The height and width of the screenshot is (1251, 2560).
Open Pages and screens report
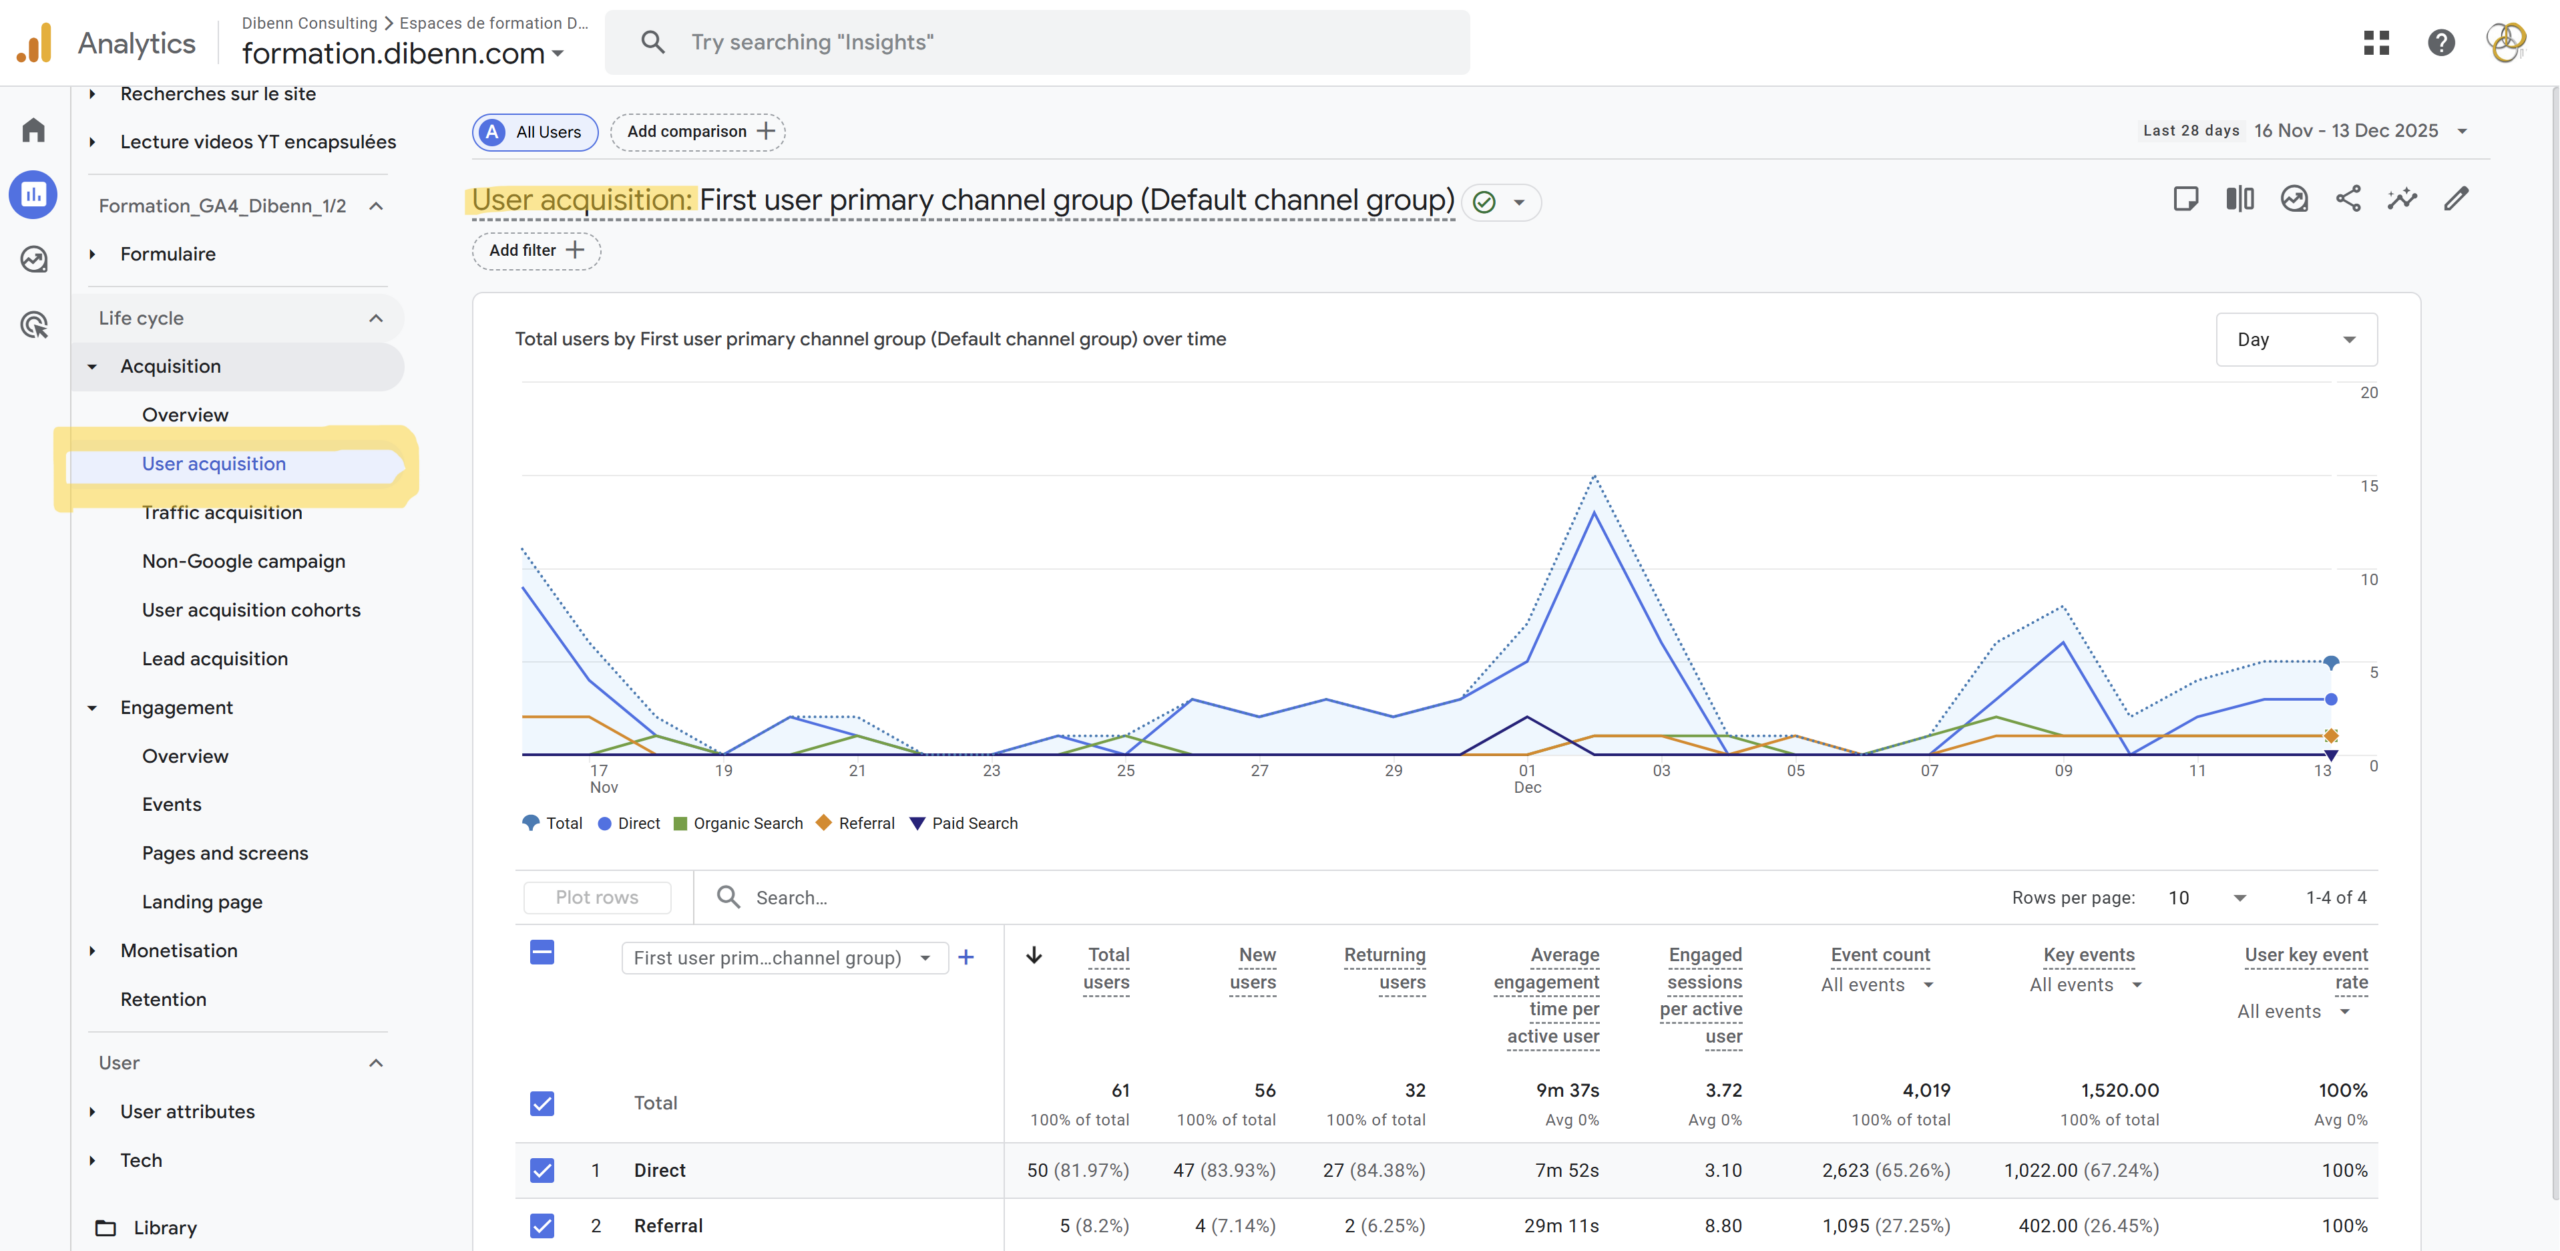[225, 853]
